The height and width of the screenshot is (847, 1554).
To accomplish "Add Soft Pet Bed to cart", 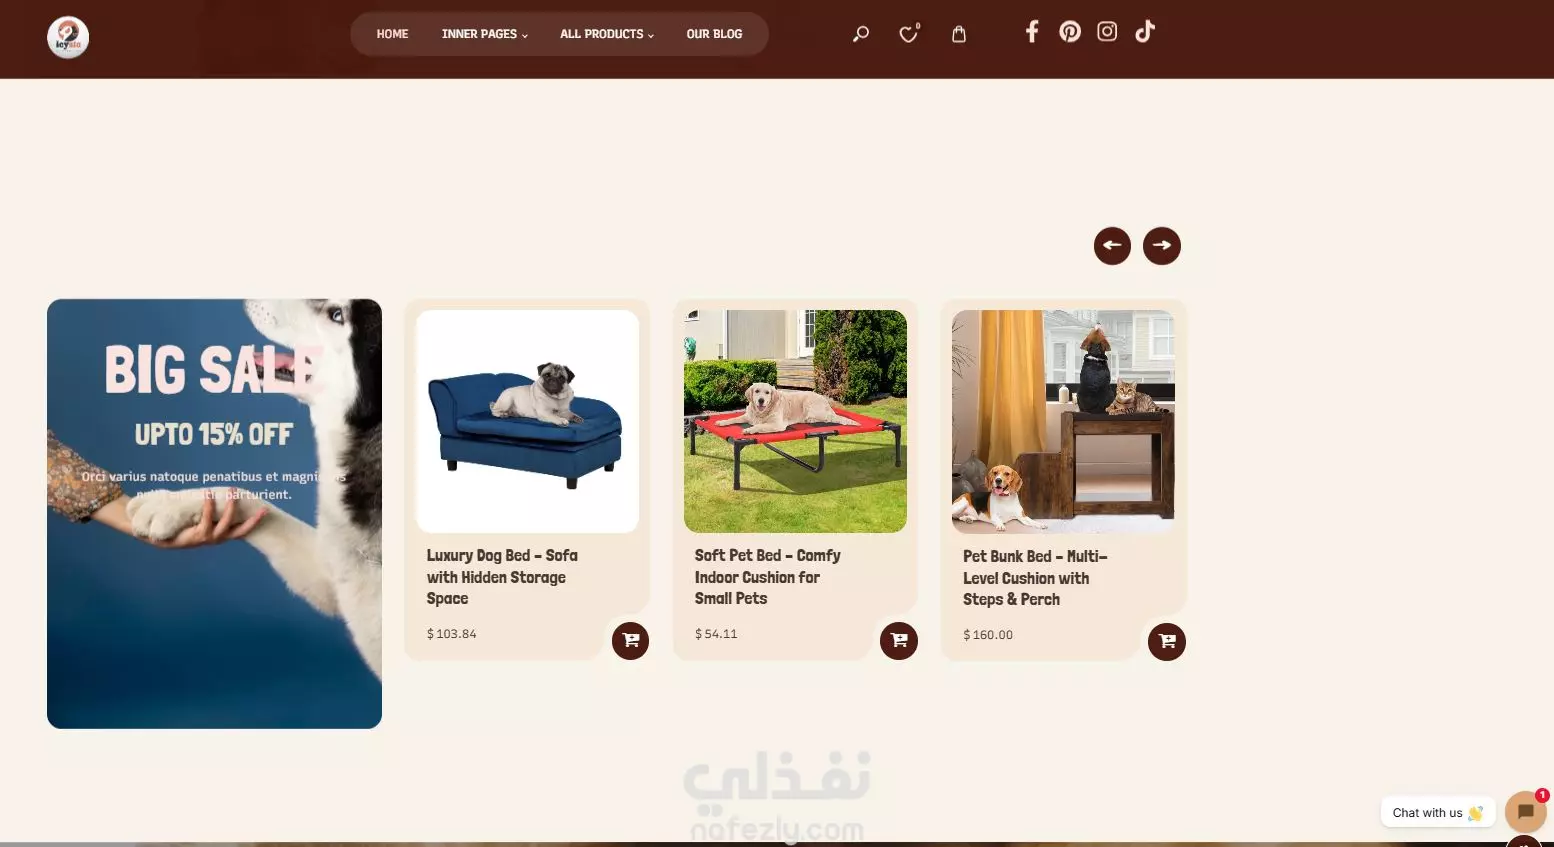I will tap(899, 640).
